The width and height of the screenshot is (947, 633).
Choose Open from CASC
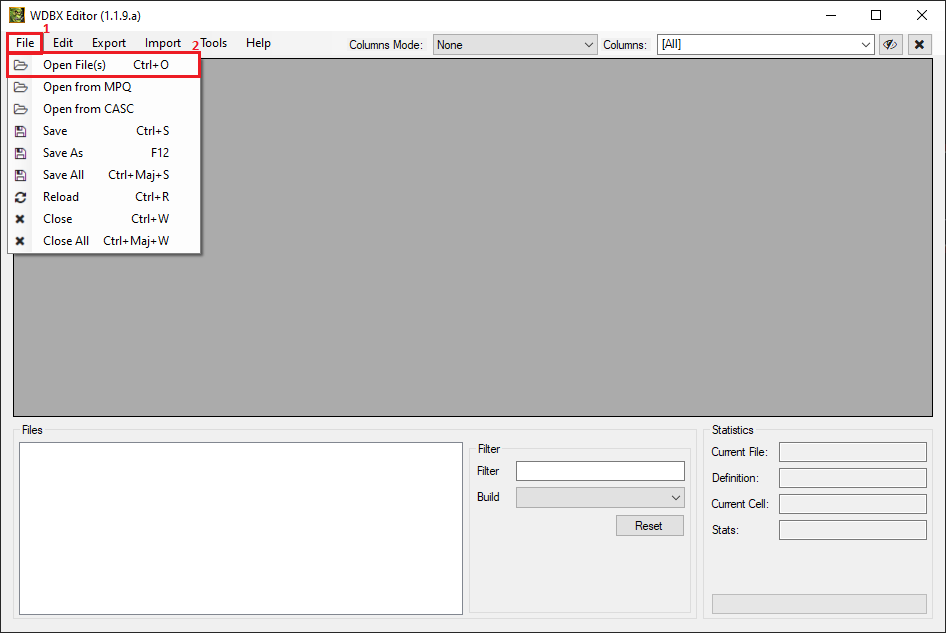click(103, 109)
